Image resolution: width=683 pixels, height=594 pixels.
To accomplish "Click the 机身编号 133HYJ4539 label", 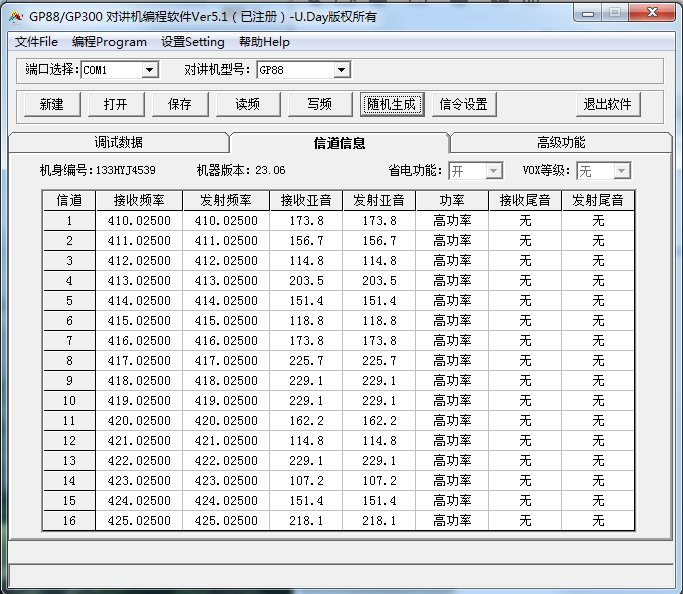I will click(x=98, y=170).
